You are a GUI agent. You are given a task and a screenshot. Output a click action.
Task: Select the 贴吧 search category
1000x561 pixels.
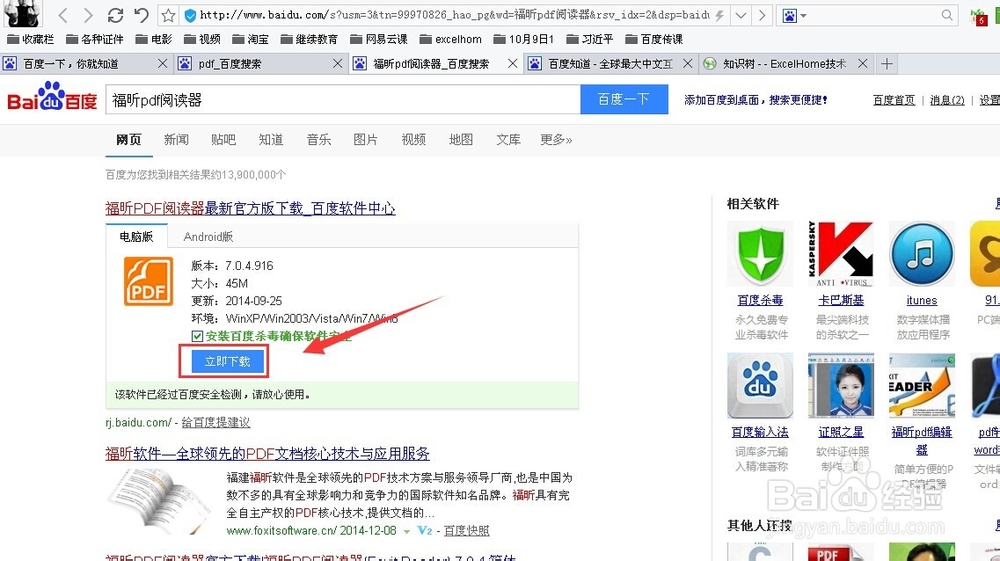click(x=223, y=140)
